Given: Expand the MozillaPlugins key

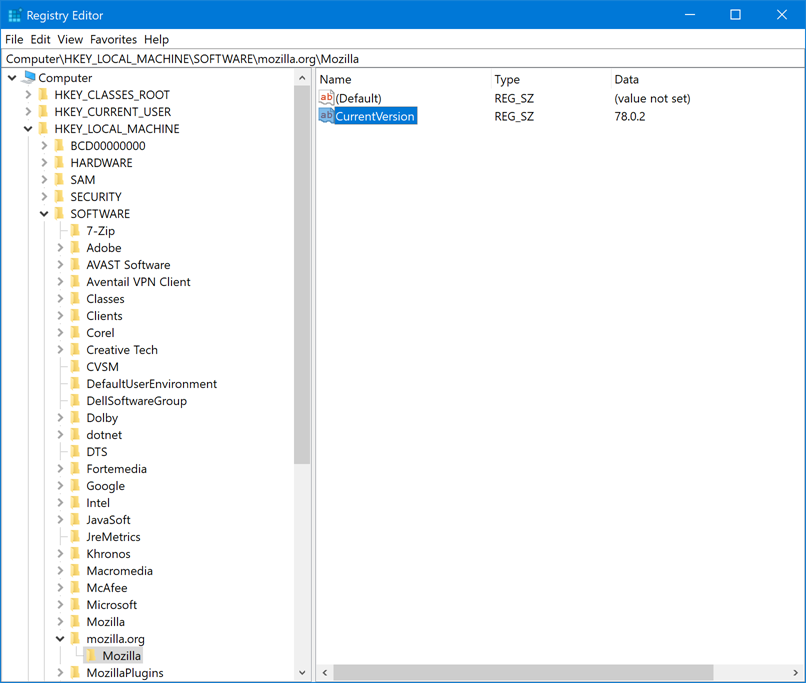Looking at the screenshot, I should [59, 672].
